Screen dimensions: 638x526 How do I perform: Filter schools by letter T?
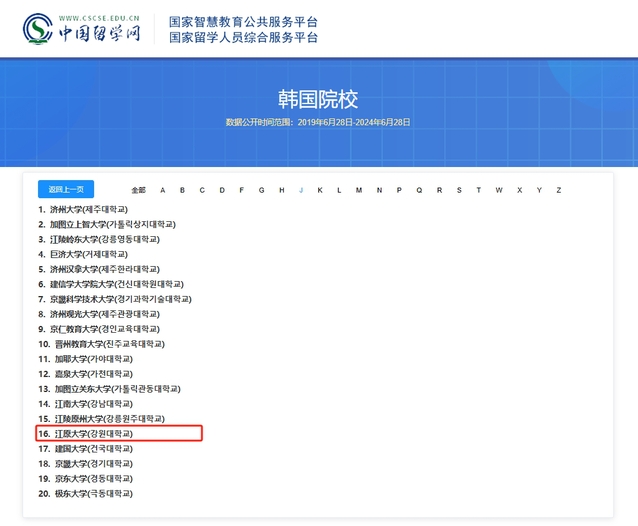tap(479, 190)
